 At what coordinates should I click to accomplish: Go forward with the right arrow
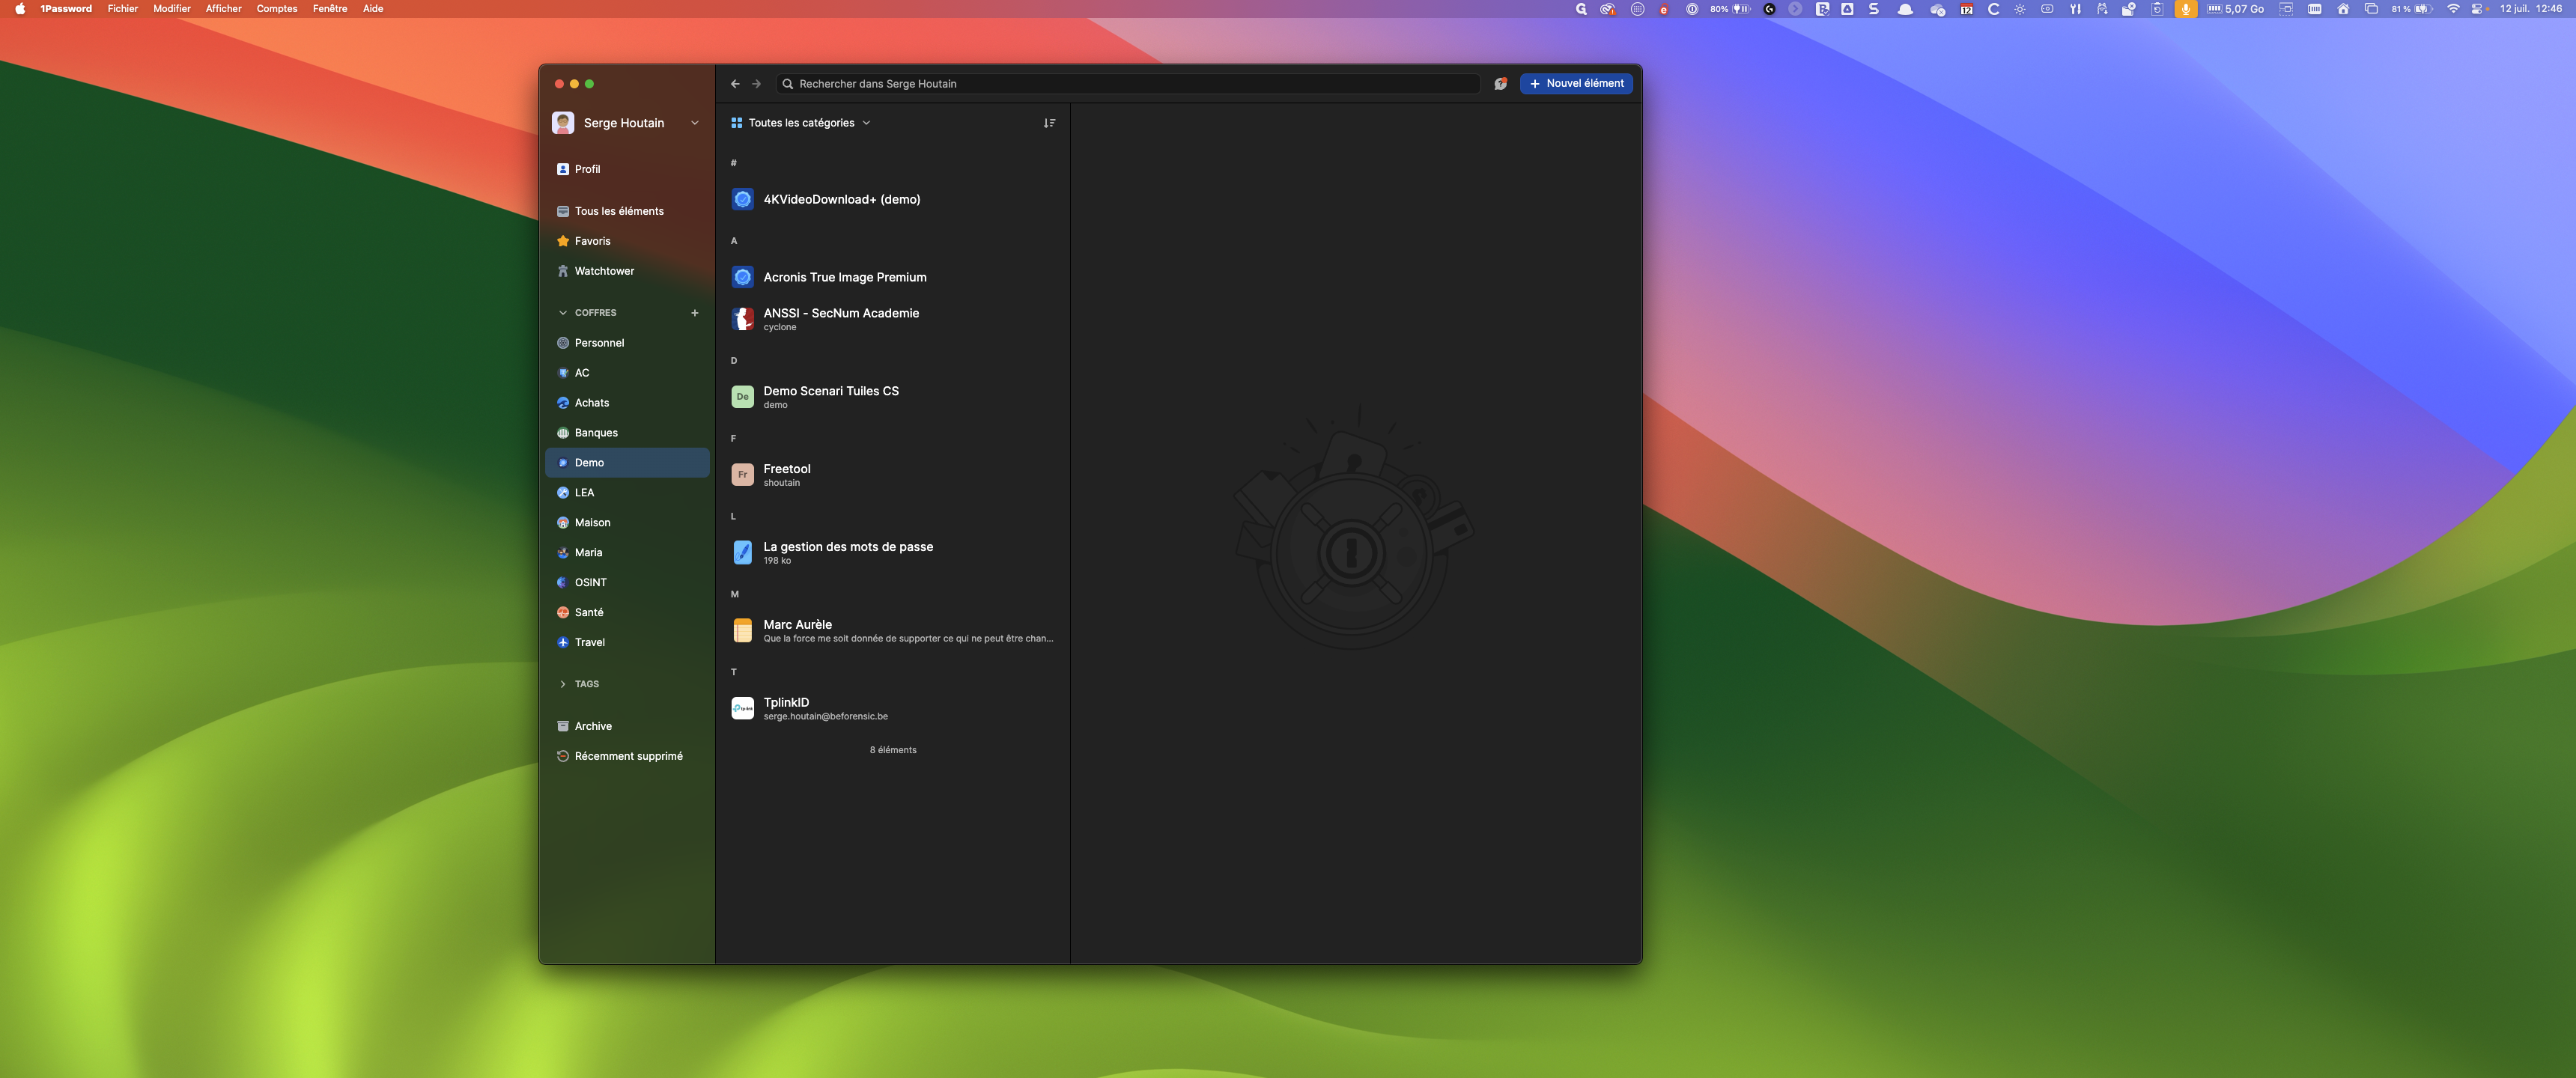pyautogui.click(x=757, y=84)
